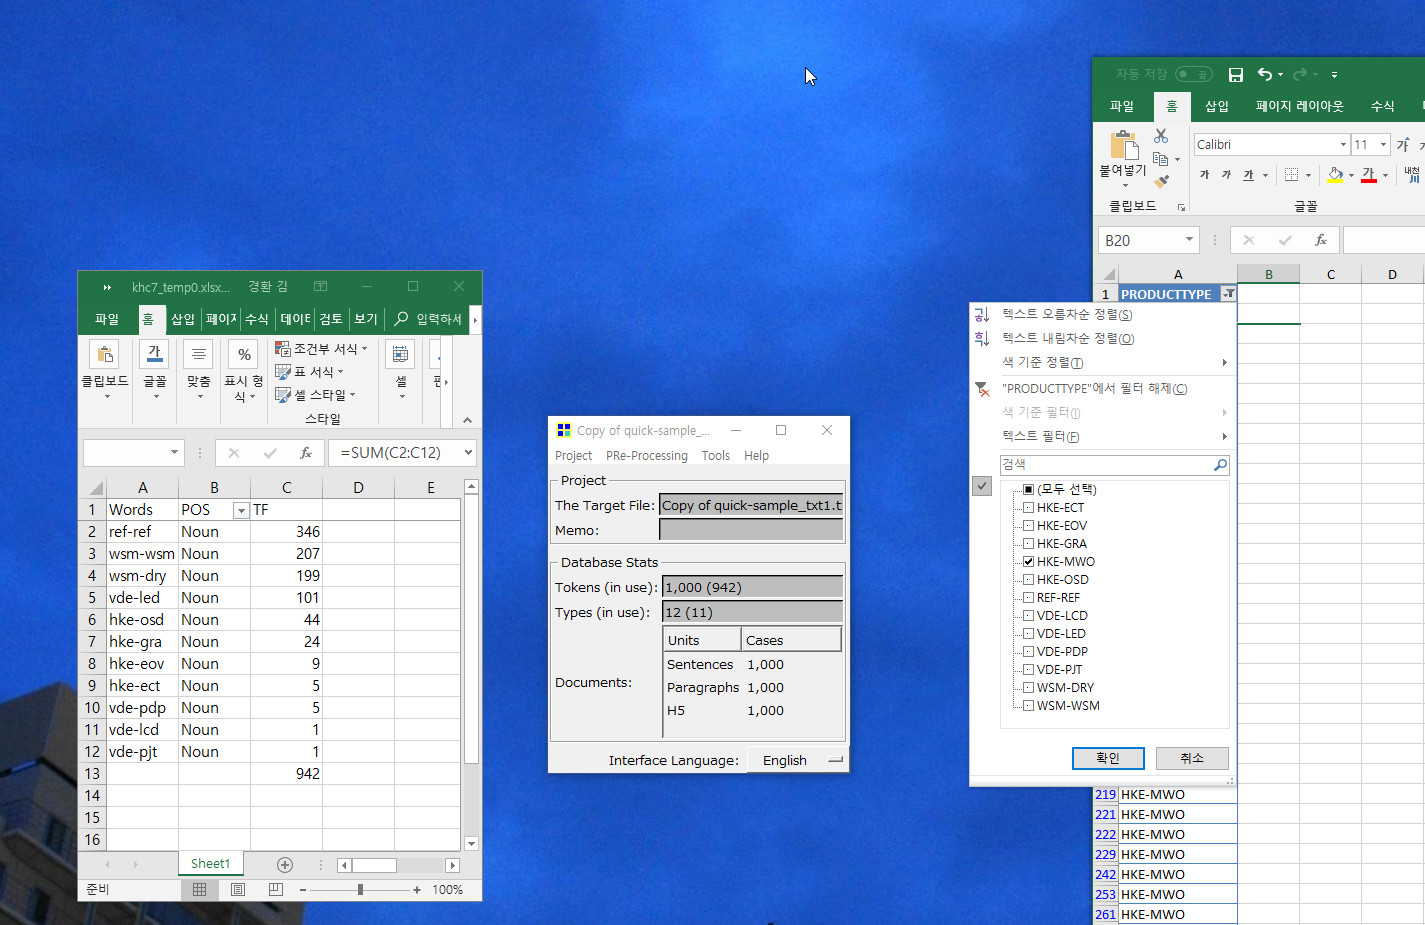Open the POS column filter dropdown
Viewport: 1425px width, 925px height.
point(241,511)
